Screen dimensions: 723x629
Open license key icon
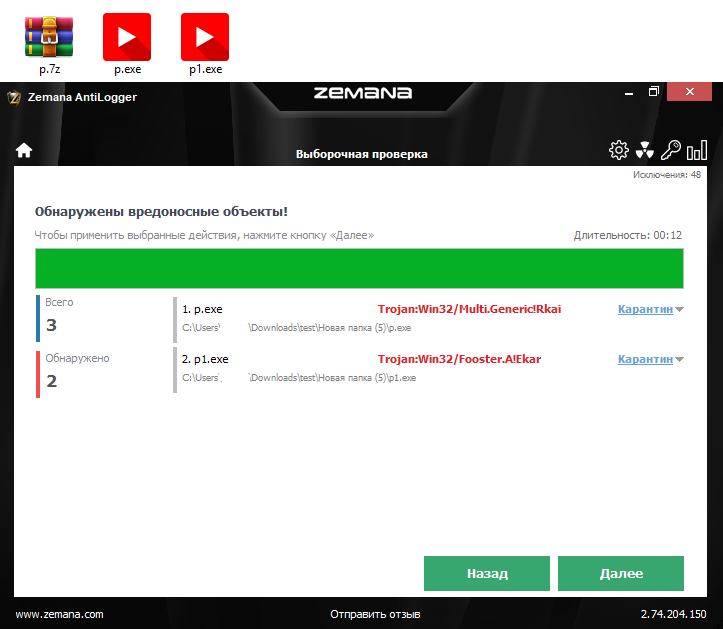[x=670, y=150]
